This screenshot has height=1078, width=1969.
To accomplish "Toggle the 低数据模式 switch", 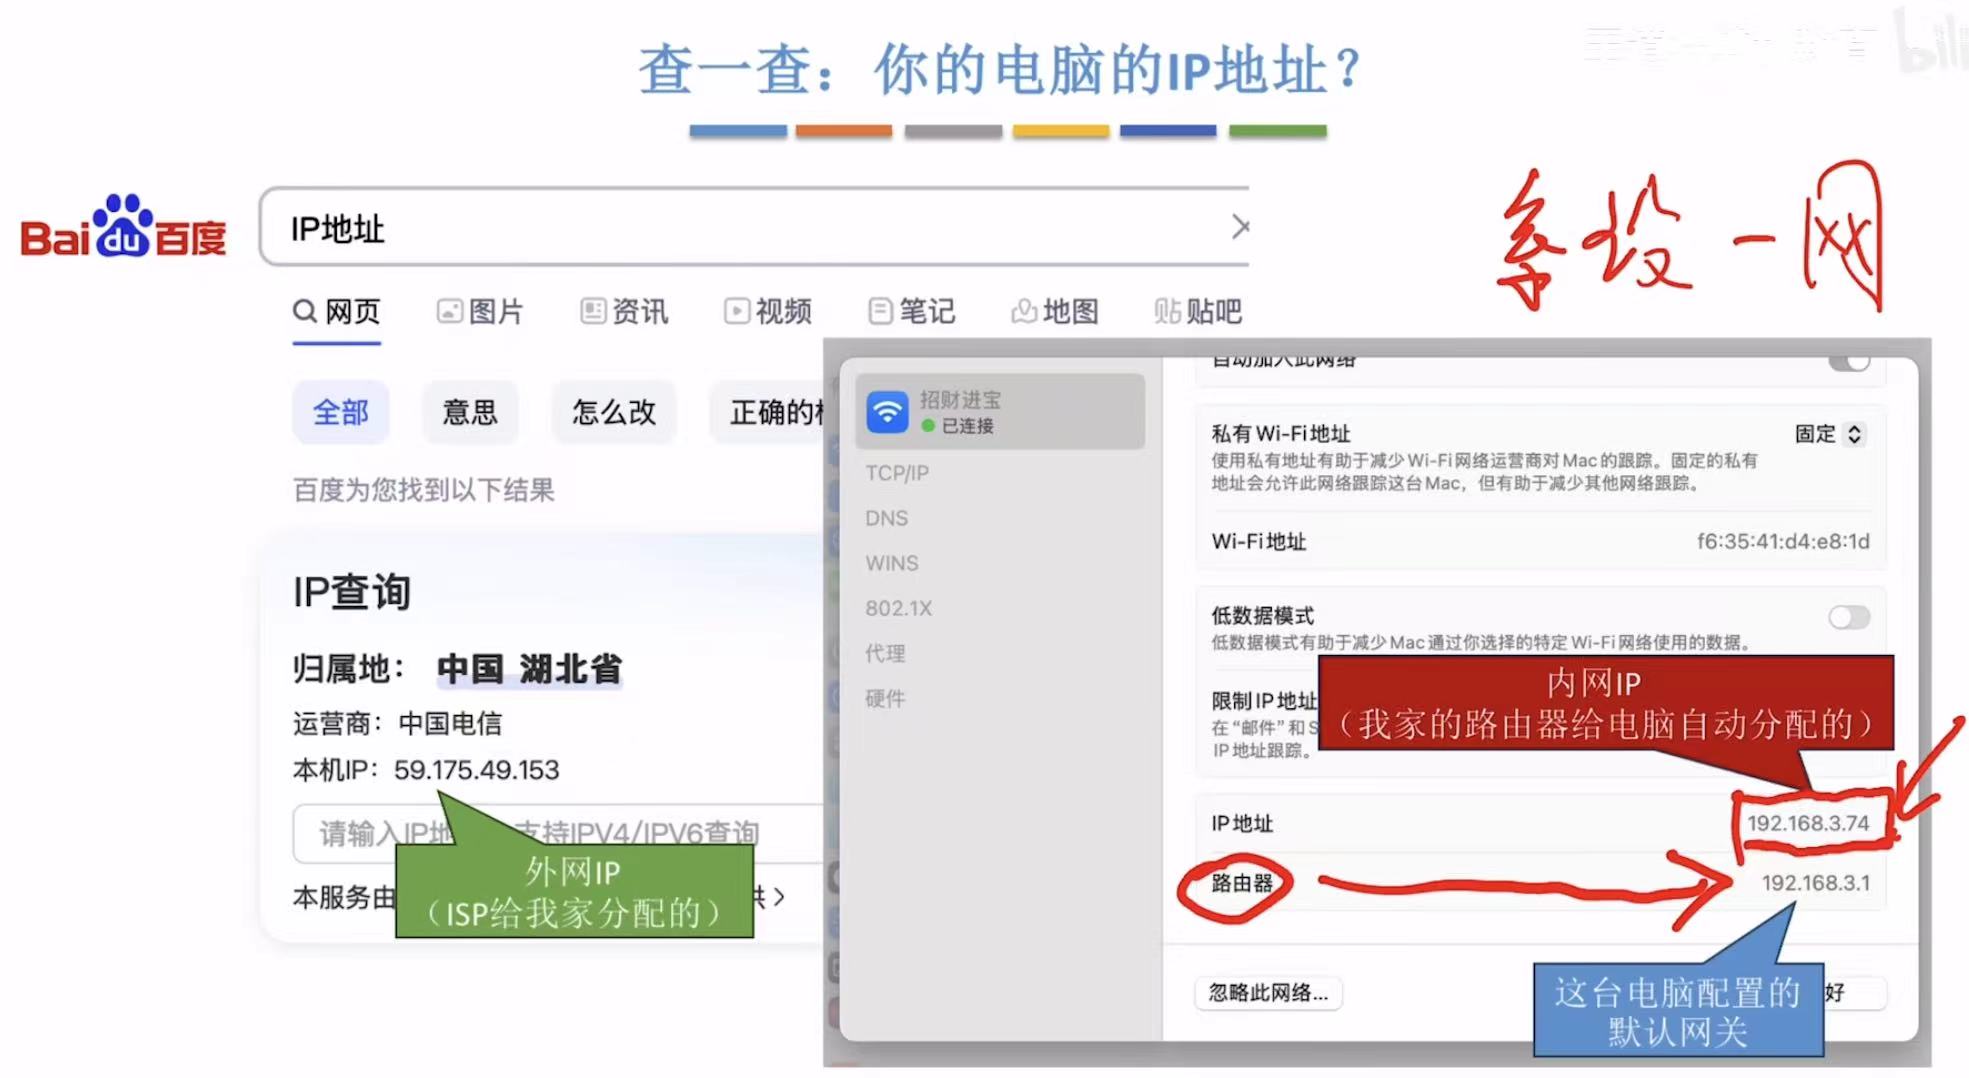I will [1849, 617].
